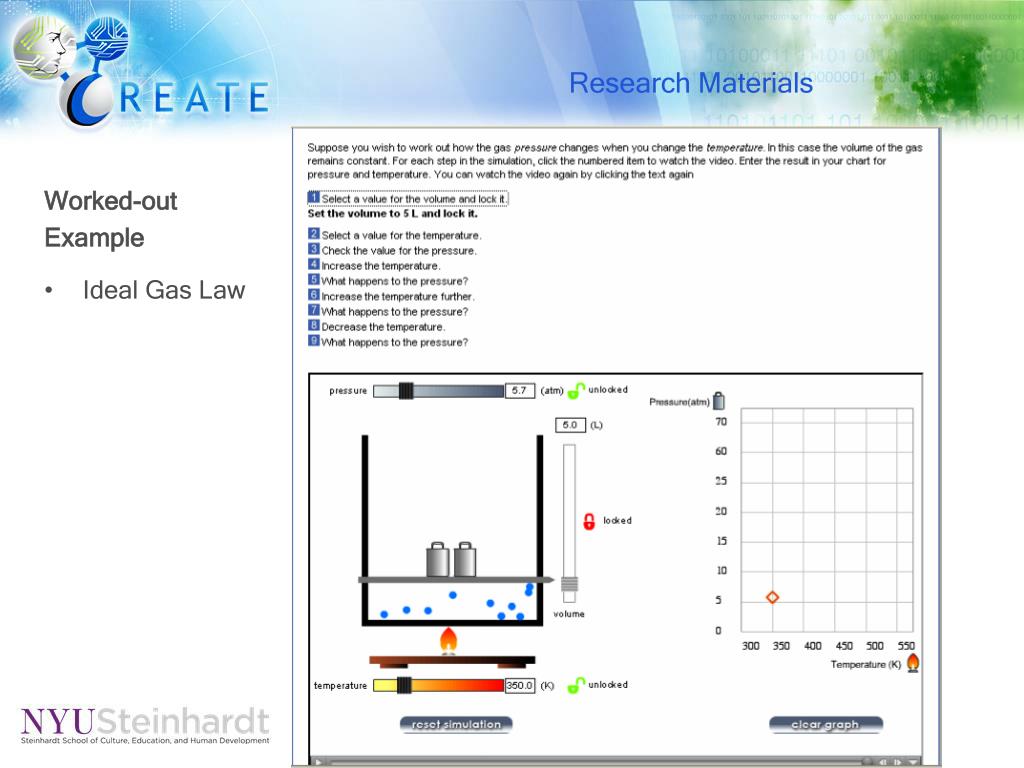Screen dimensions: 1024x768
Task: Click step 3 'Check the value for the pressure'
Action: click(x=392, y=251)
